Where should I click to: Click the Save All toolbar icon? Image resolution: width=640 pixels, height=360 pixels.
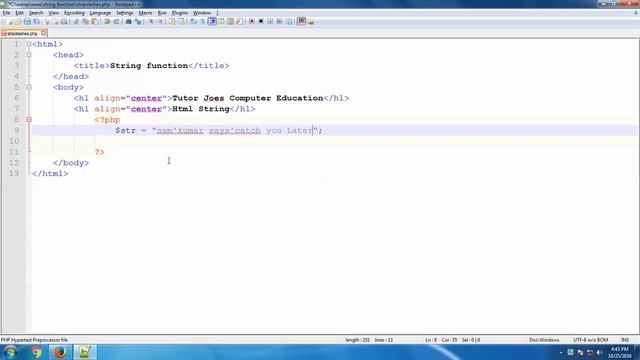pos(36,21)
